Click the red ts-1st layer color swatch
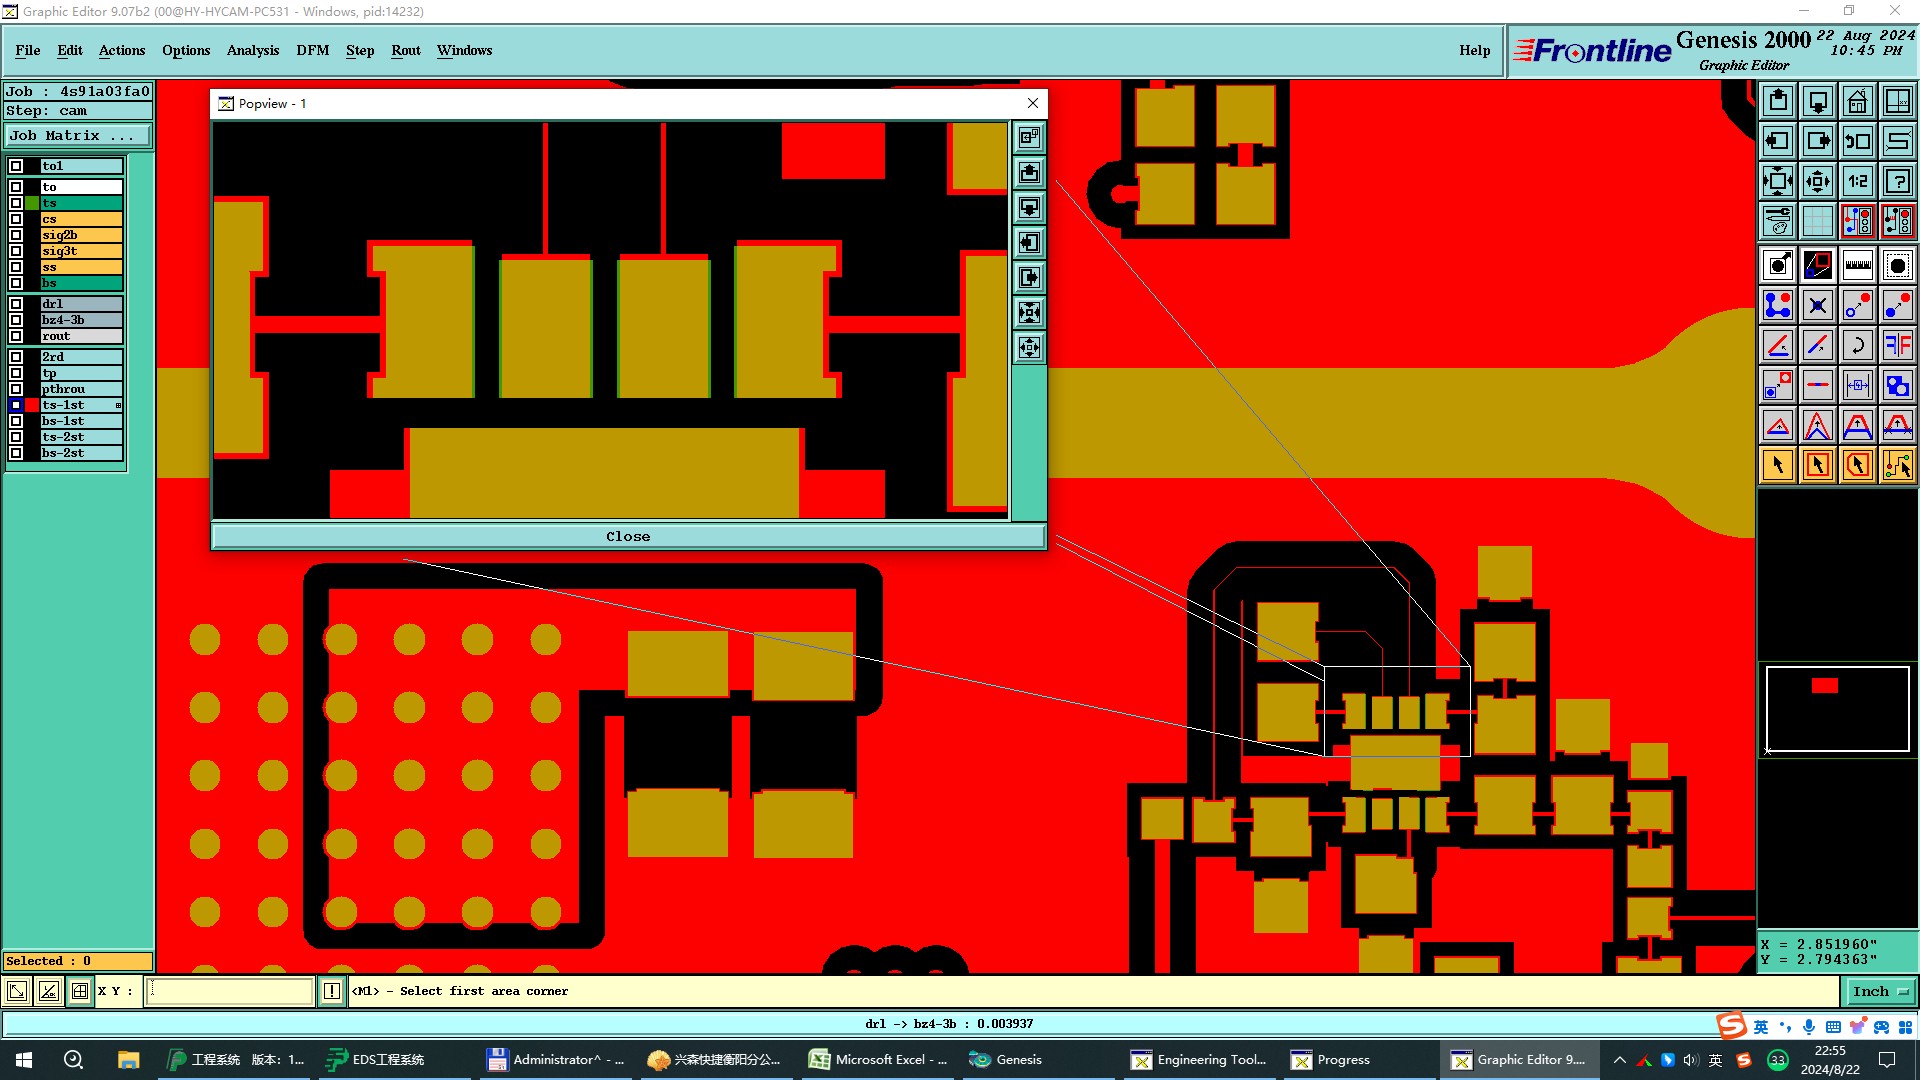 [32, 405]
